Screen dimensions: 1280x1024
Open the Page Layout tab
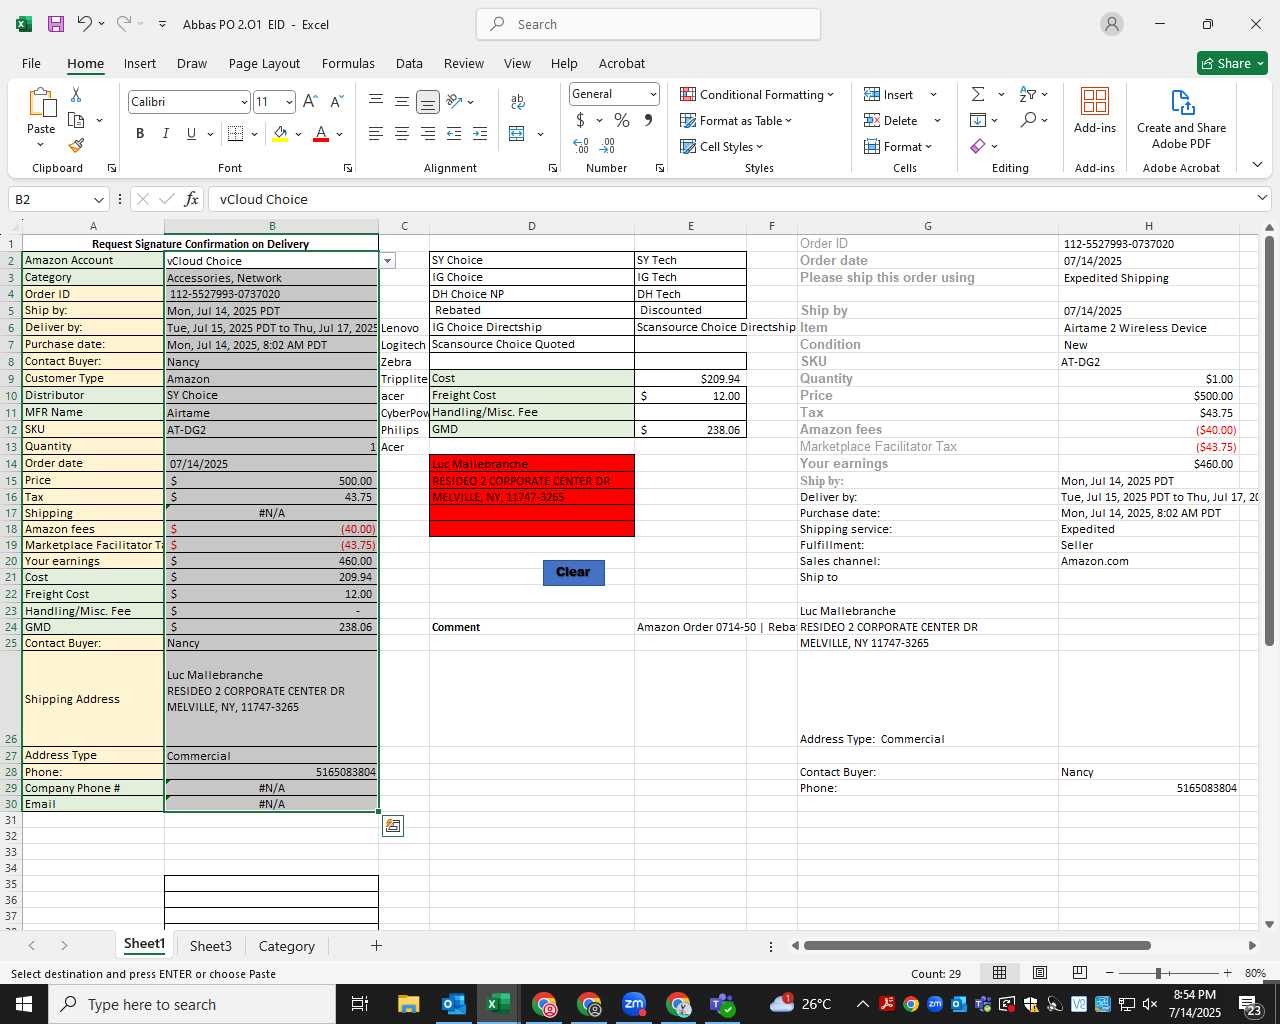264,63
